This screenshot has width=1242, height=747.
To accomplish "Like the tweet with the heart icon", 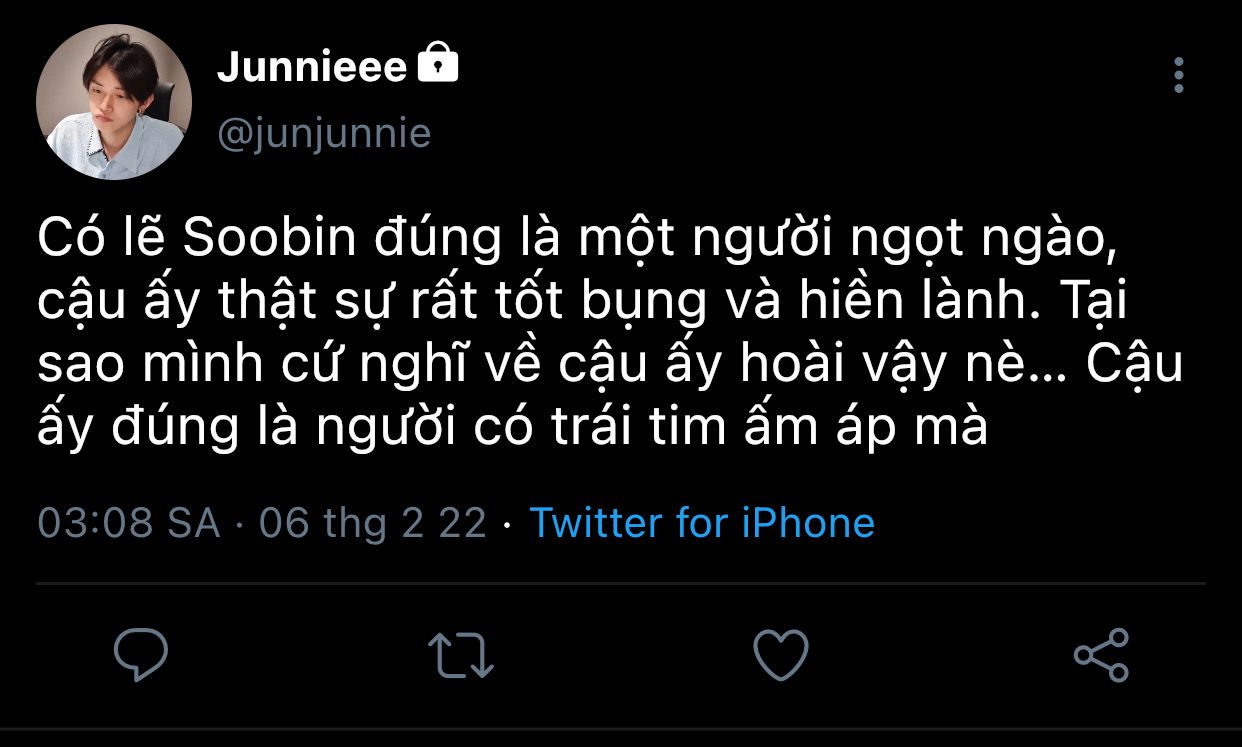I will coord(780,655).
